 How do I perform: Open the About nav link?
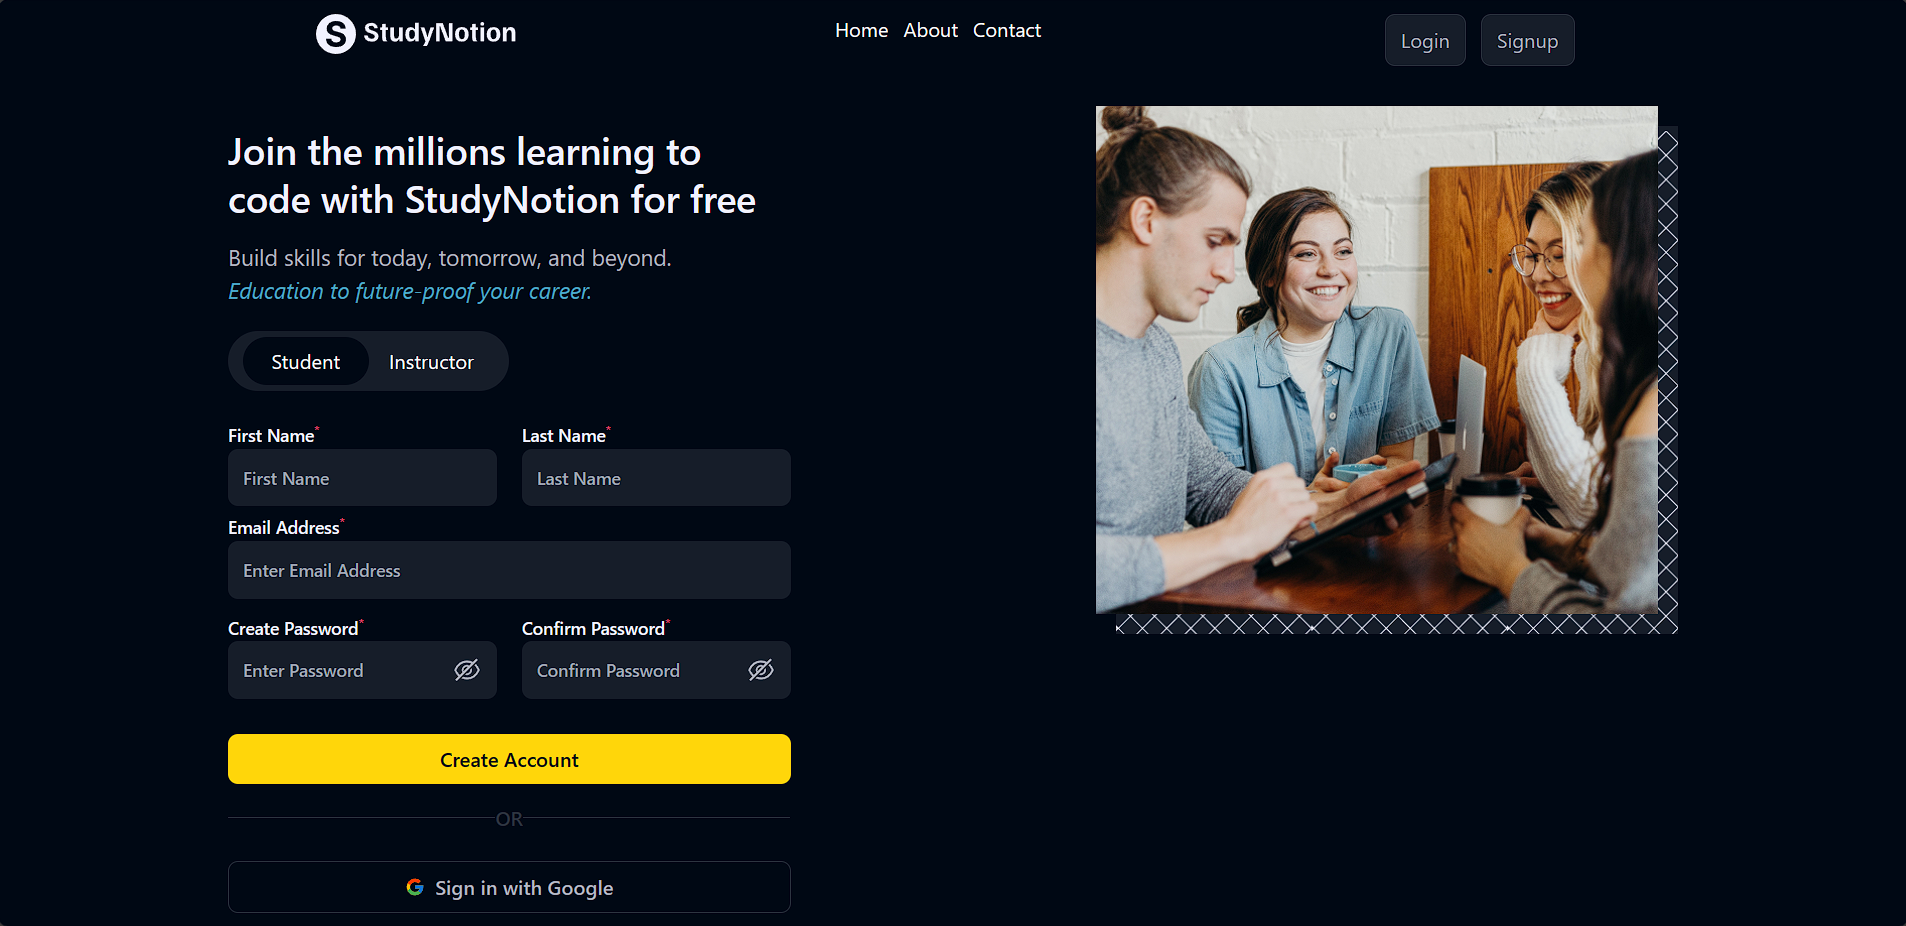[930, 30]
